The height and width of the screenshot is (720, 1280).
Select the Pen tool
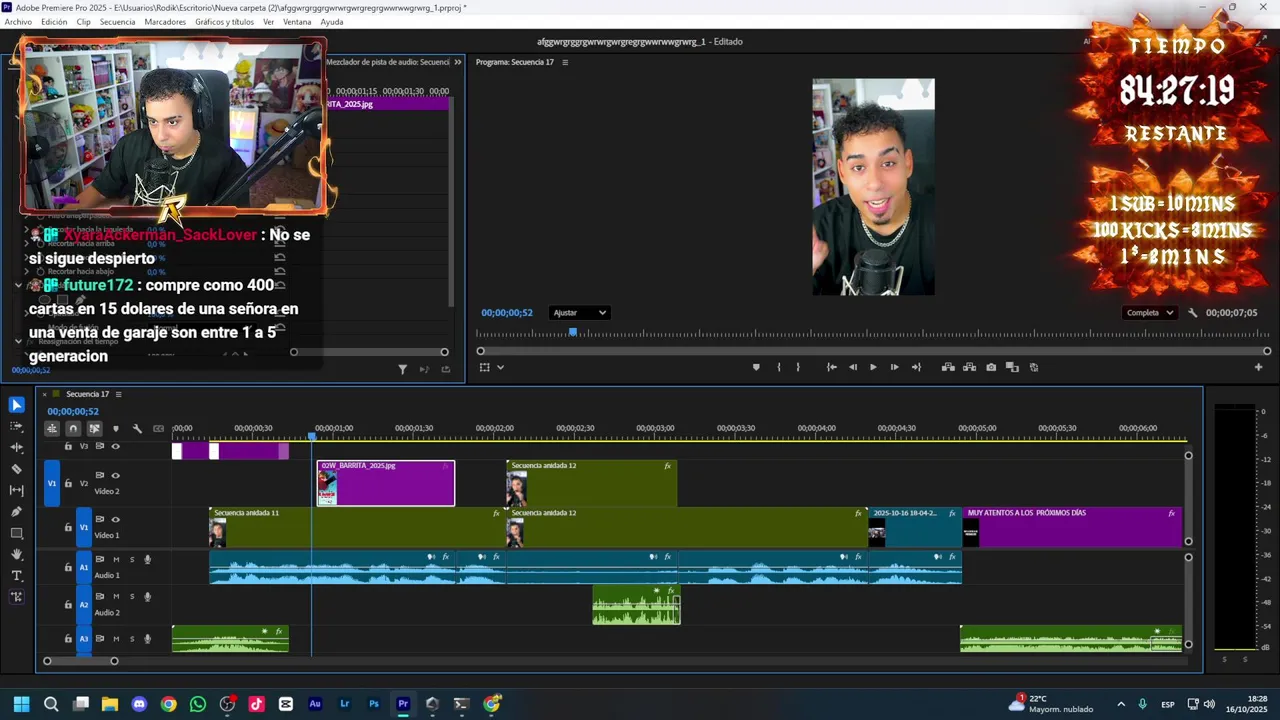(x=17, y=512)
